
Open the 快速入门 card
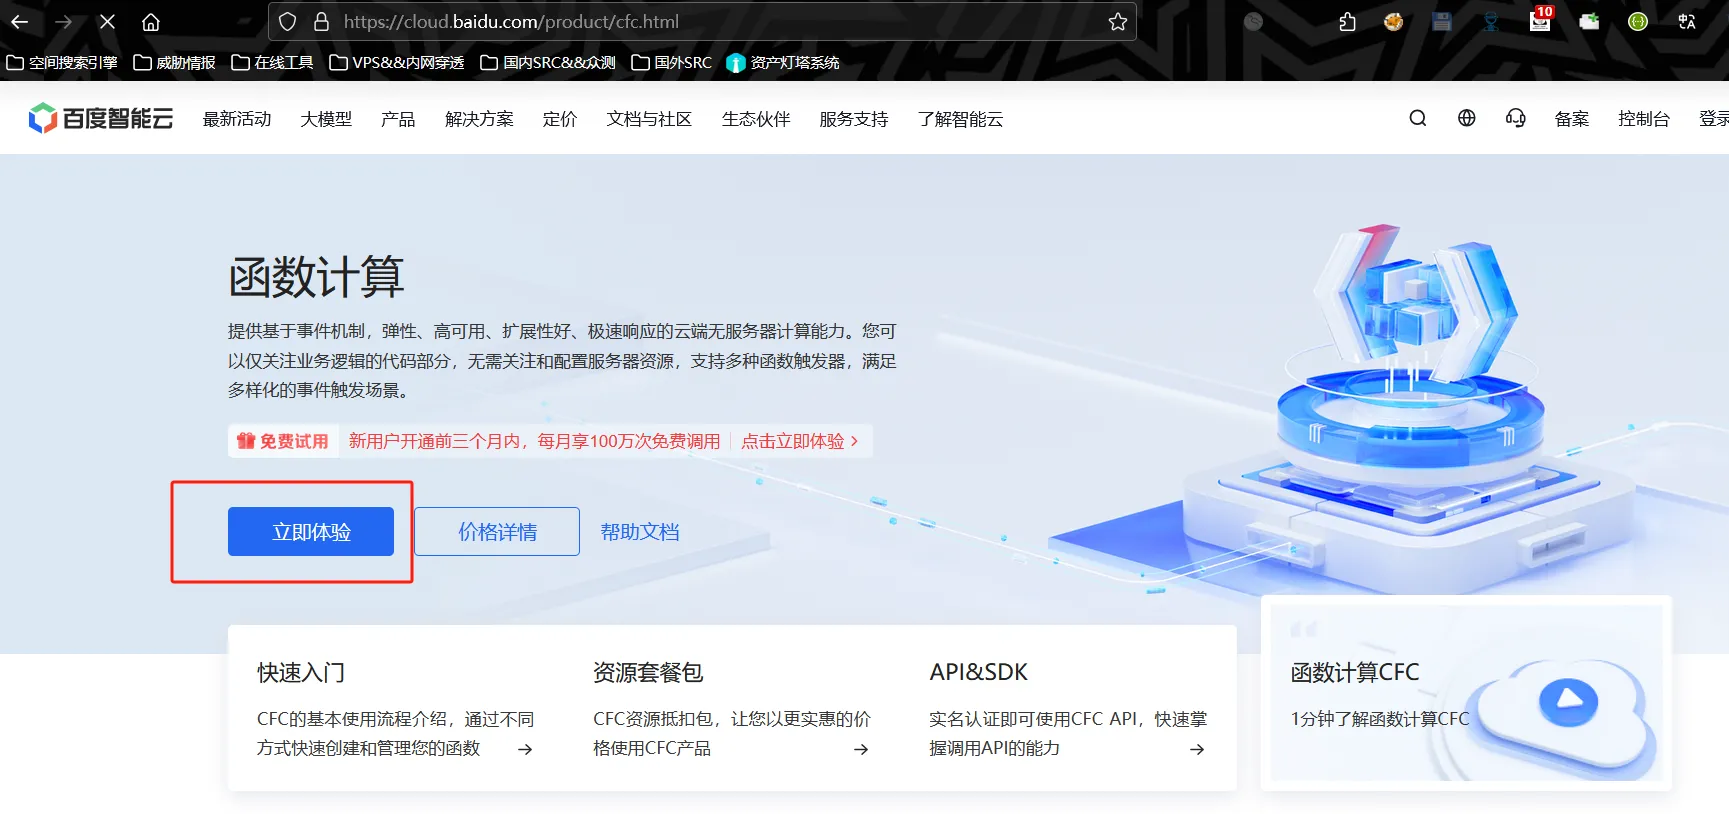(x=396, y=708)
